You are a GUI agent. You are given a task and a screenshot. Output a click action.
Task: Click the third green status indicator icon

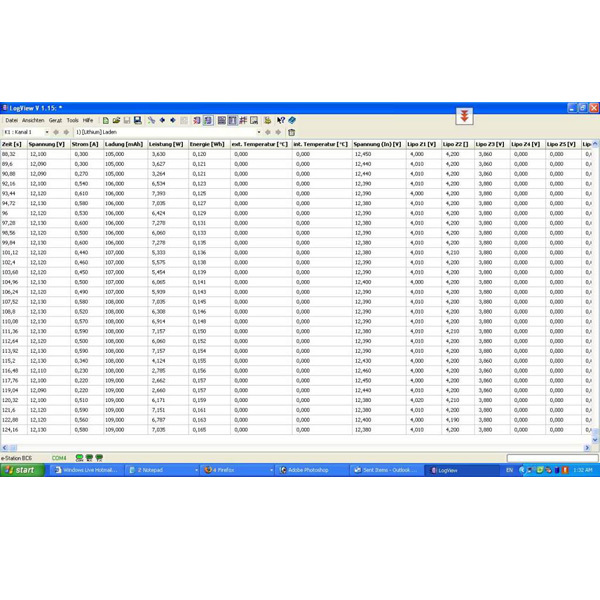(99, 458)
